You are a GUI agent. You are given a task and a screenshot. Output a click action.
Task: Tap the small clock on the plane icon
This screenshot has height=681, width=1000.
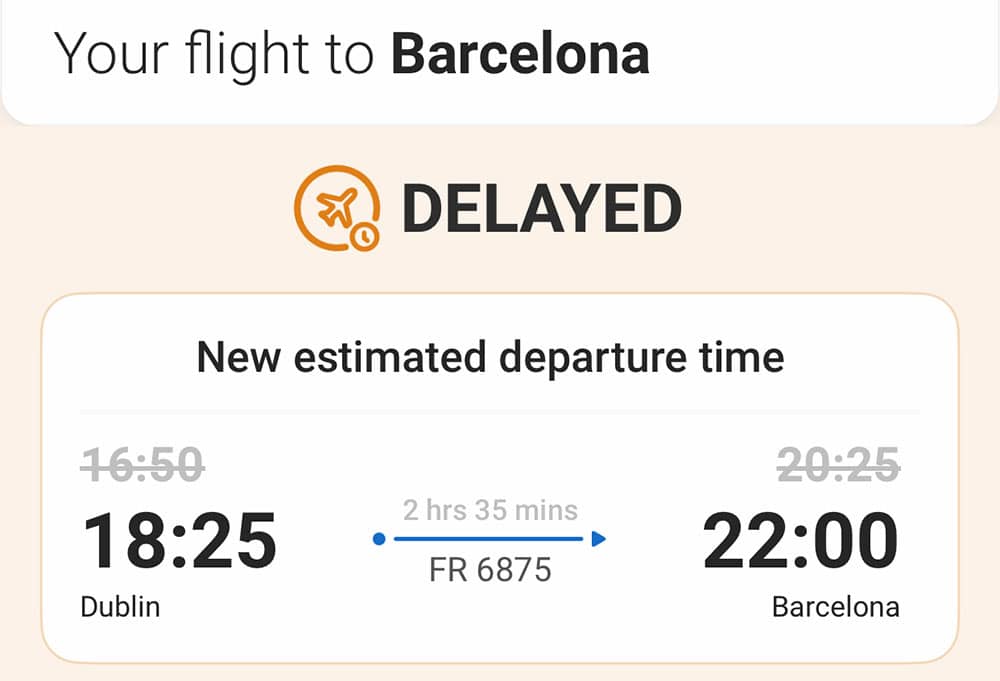tap(365, 237)
